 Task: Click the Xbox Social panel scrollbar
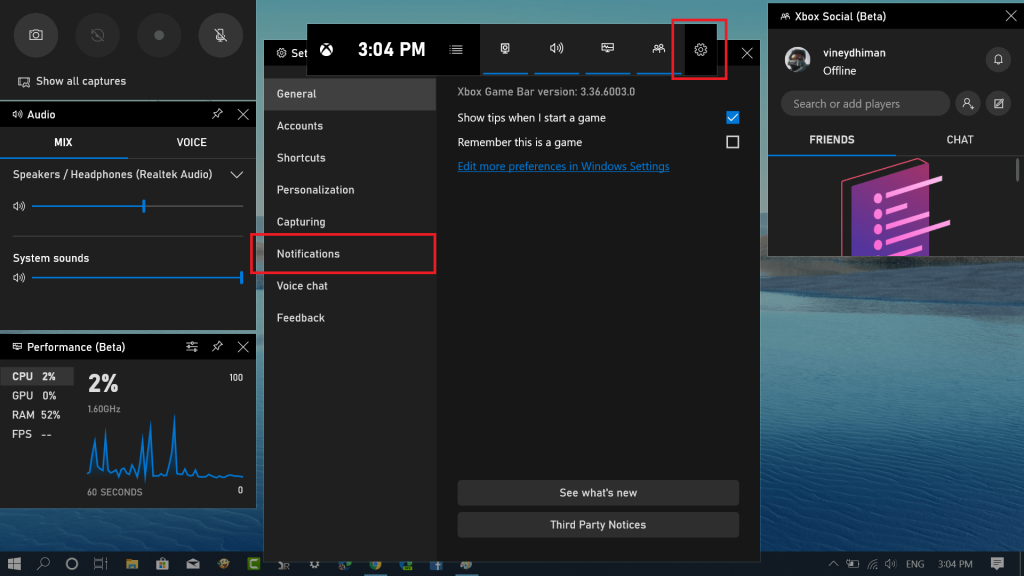click(1017, 169)
